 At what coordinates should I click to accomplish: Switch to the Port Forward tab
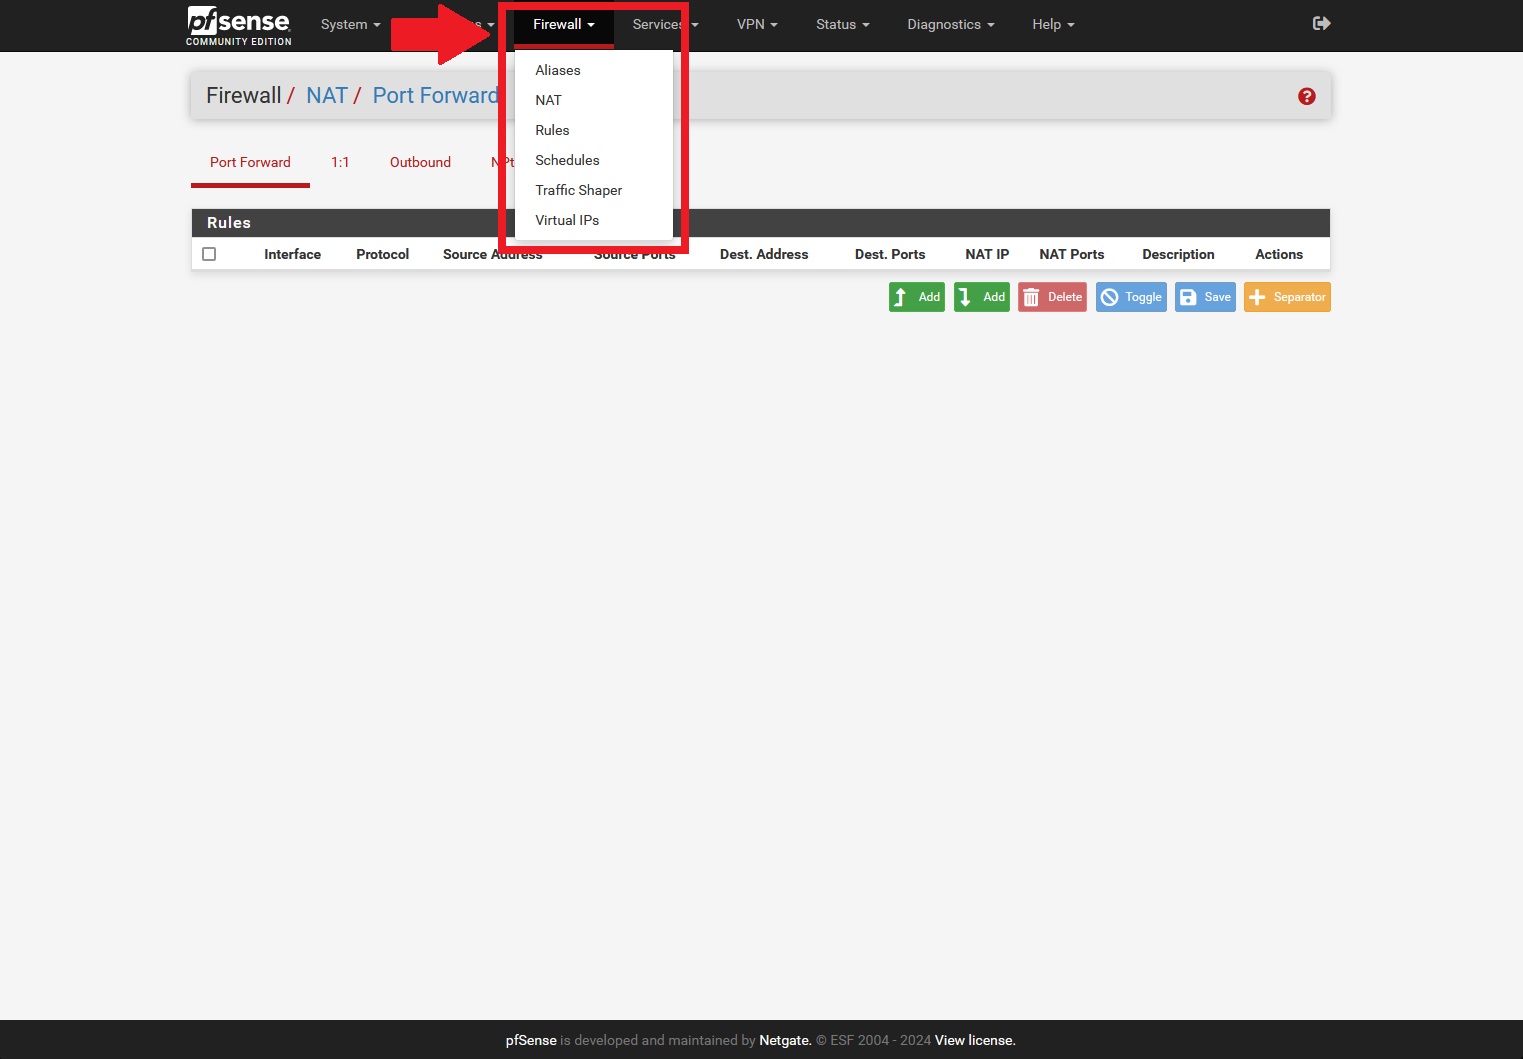[250, 162]
